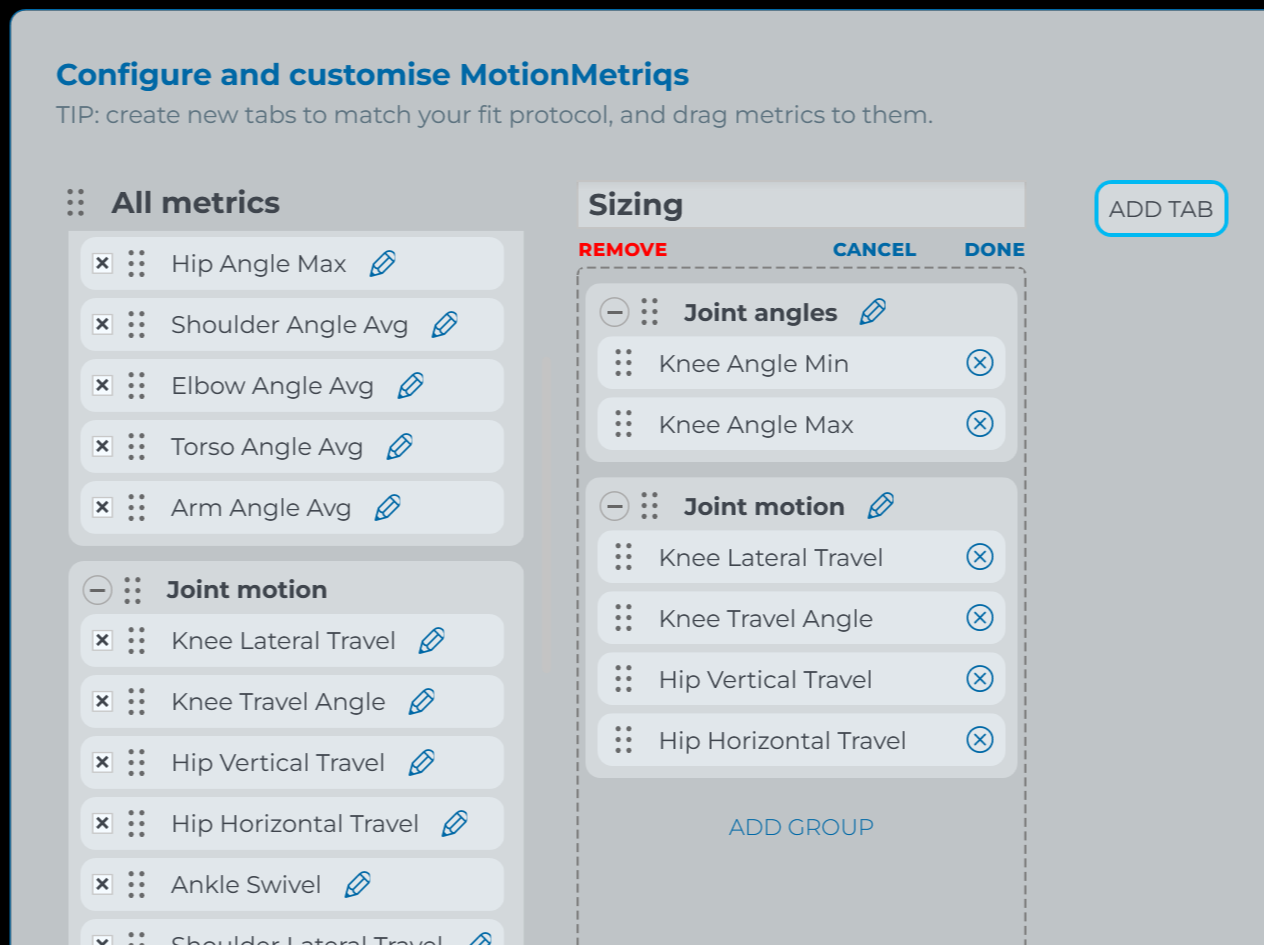Uncheck the Ankle Swivel checkbox

coord(102,885)
